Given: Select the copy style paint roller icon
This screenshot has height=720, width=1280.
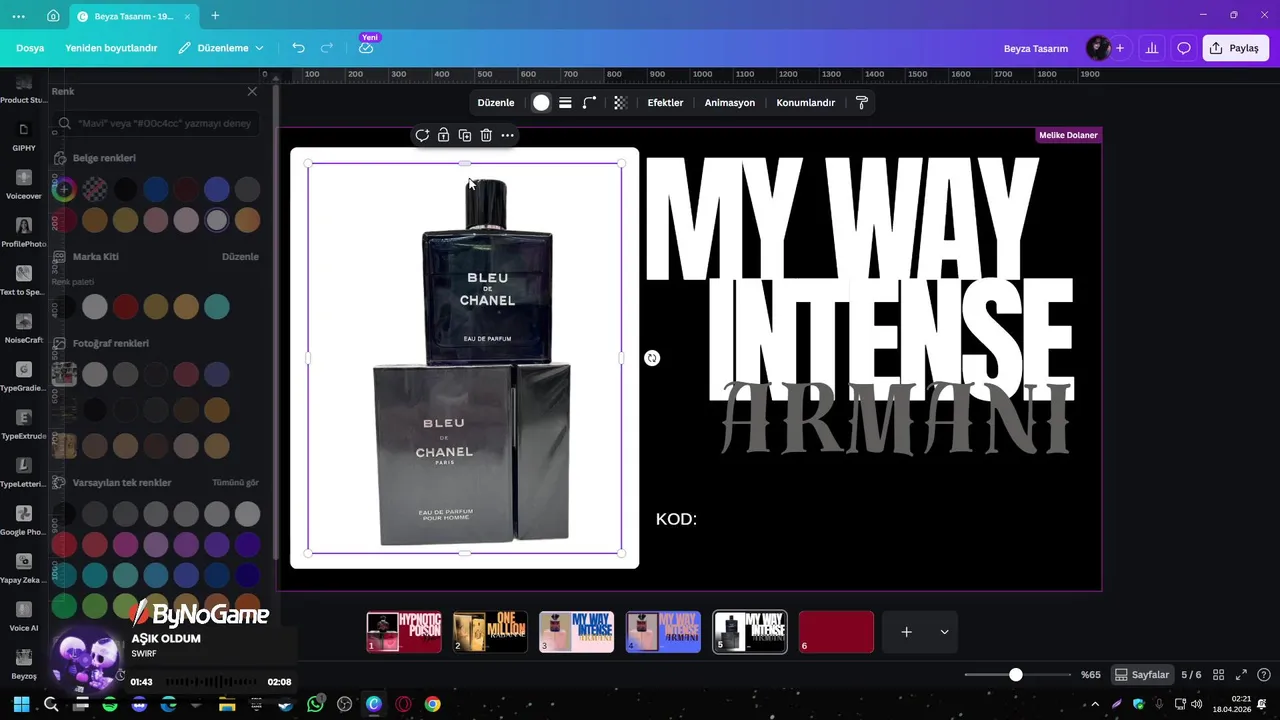Looking at the screenshot, I should [862, 103].
